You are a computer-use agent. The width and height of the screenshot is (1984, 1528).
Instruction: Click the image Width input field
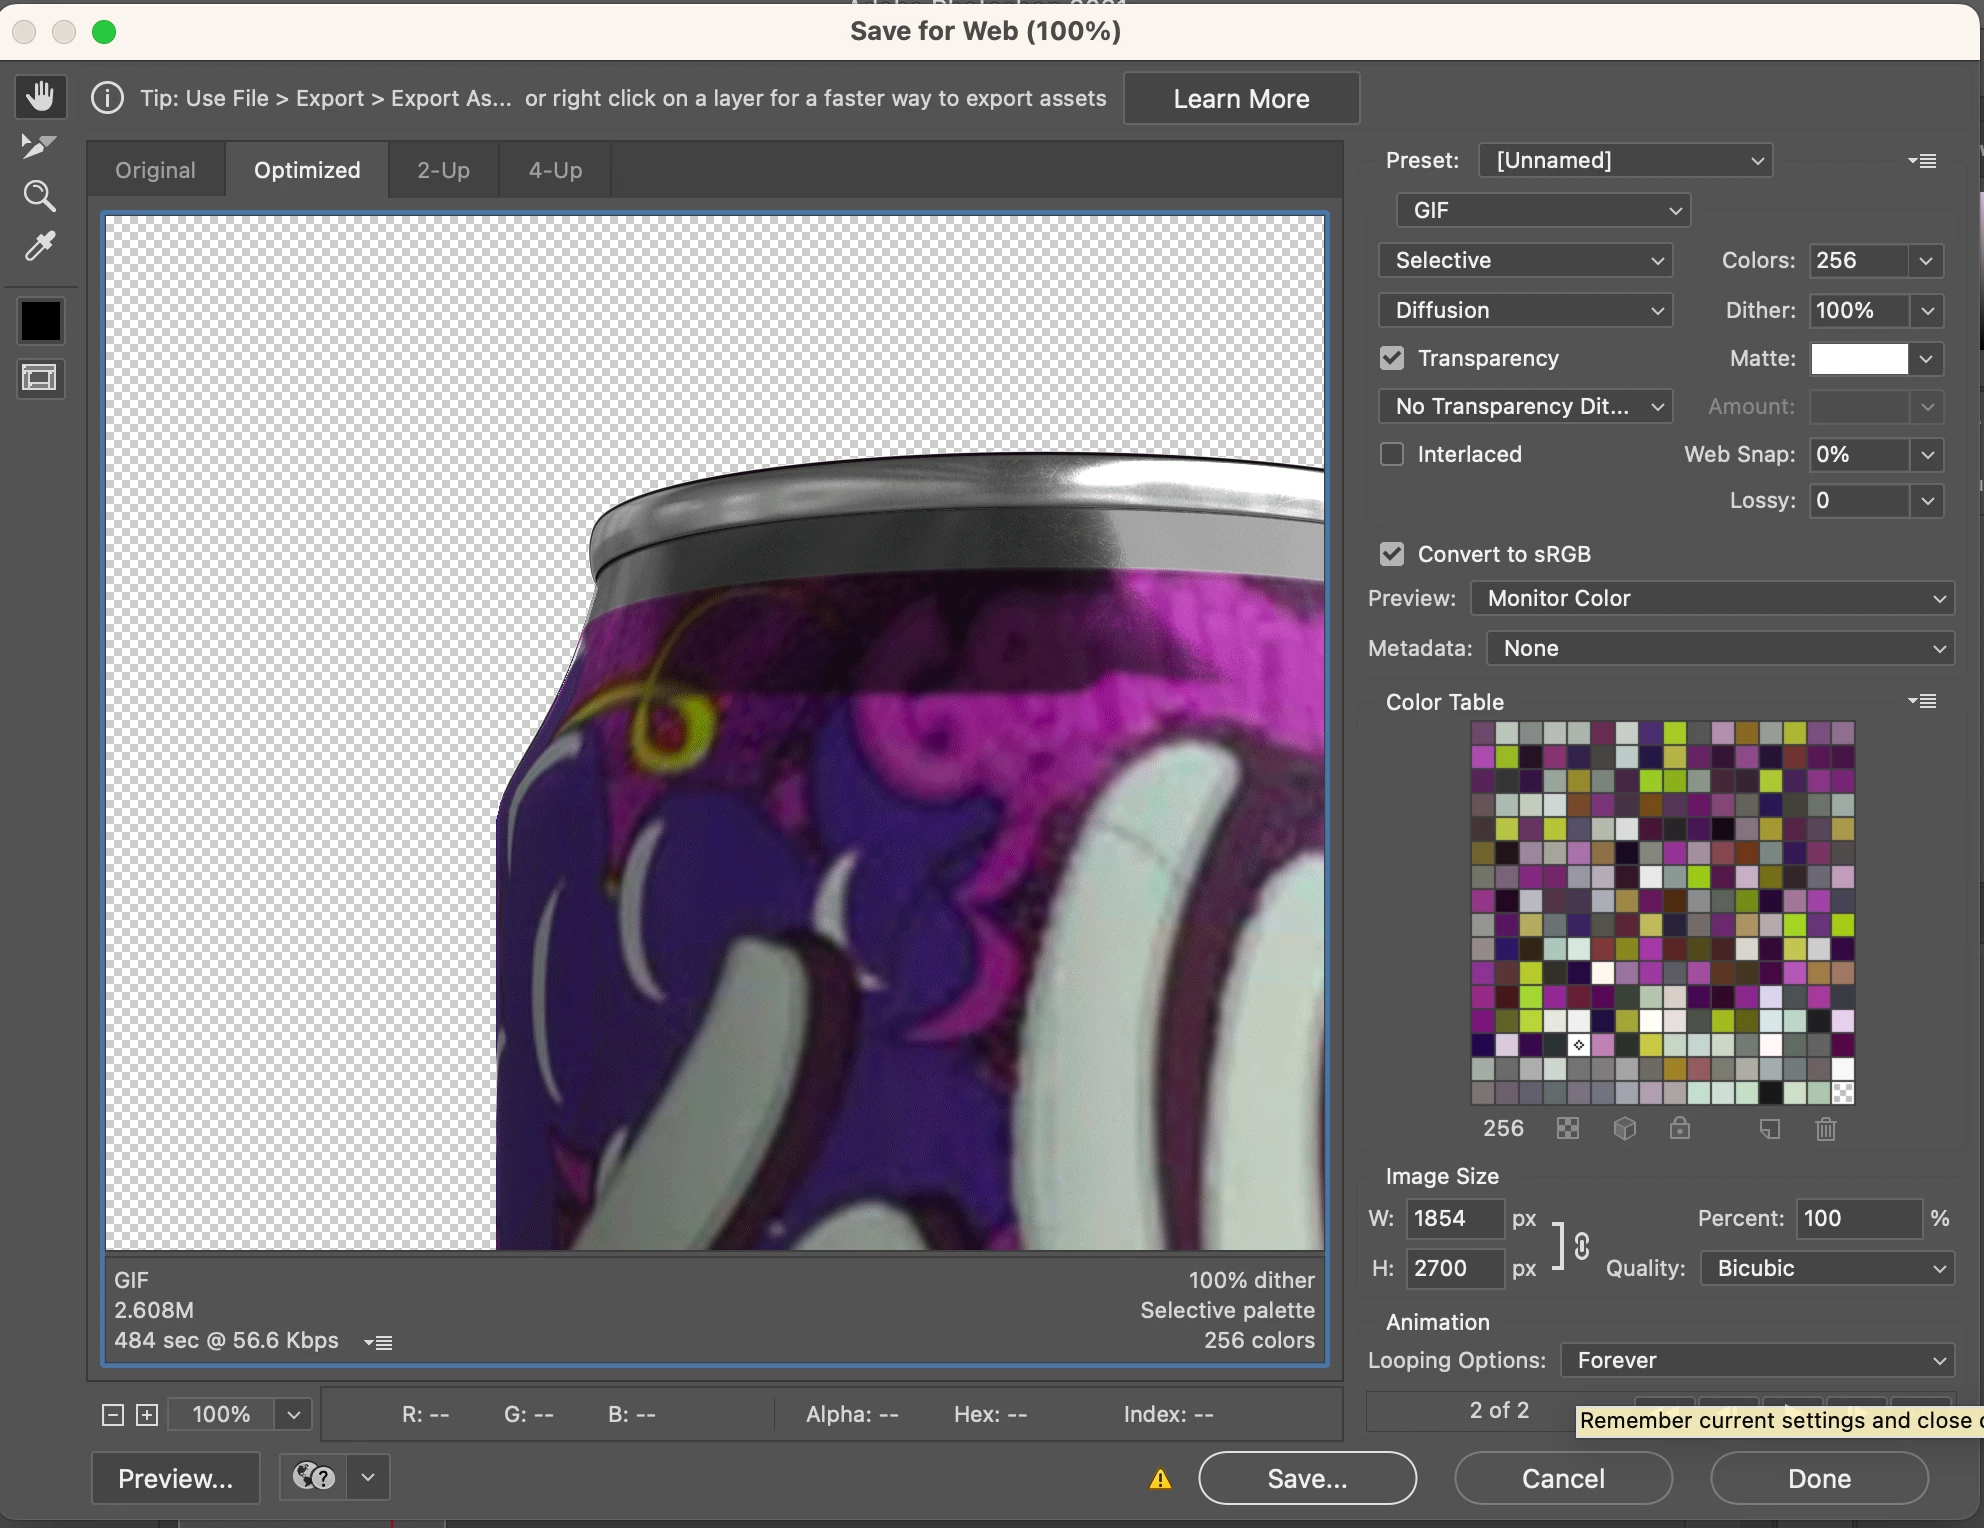click(1453, 1218)
